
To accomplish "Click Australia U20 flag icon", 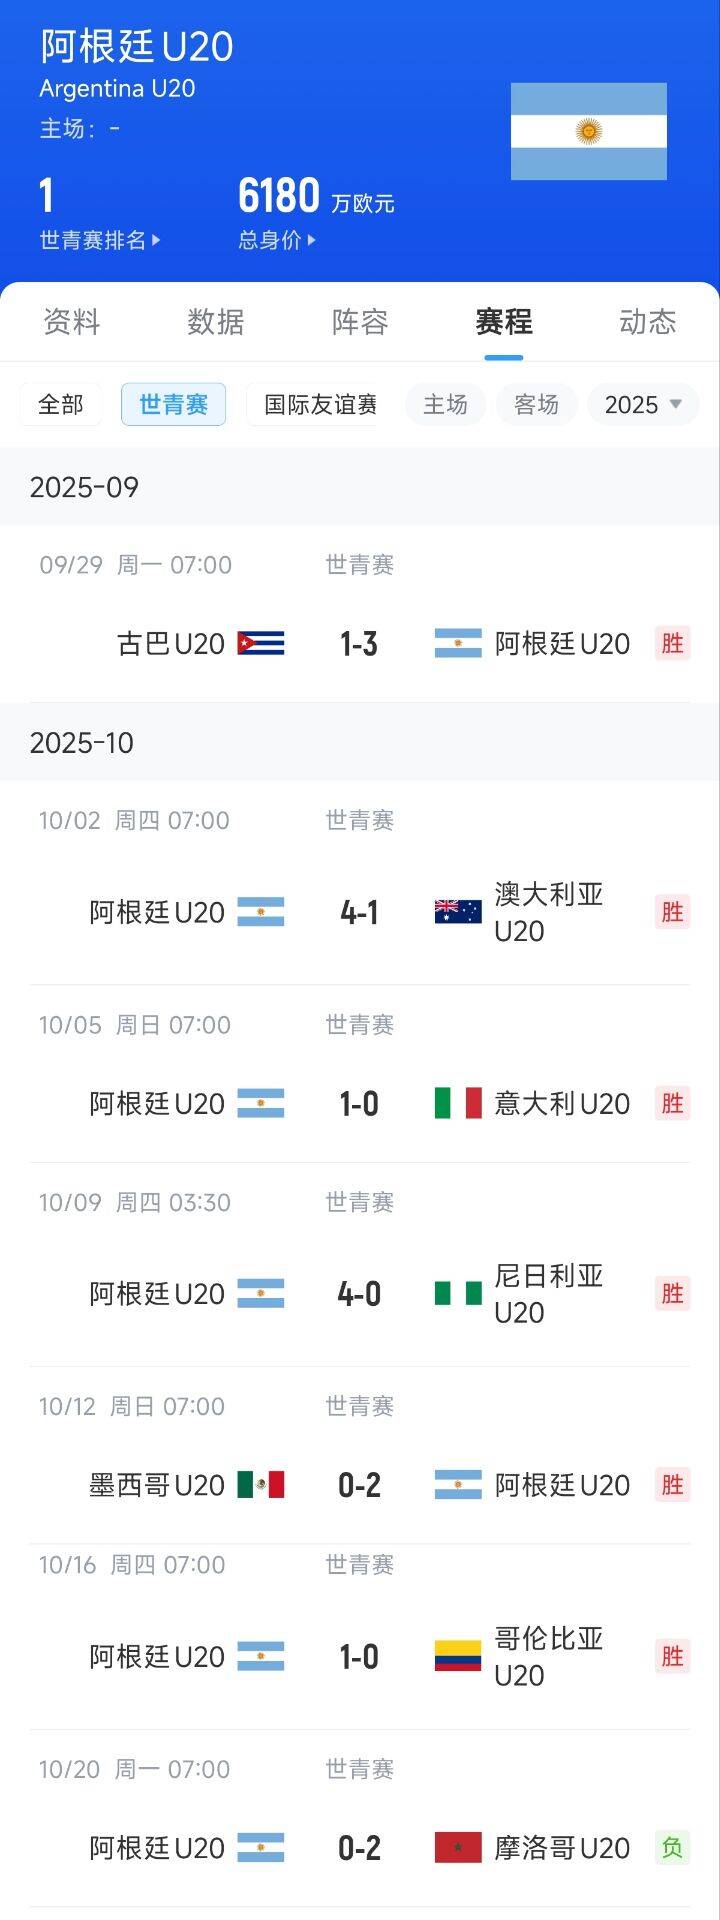I will [458, 912].
